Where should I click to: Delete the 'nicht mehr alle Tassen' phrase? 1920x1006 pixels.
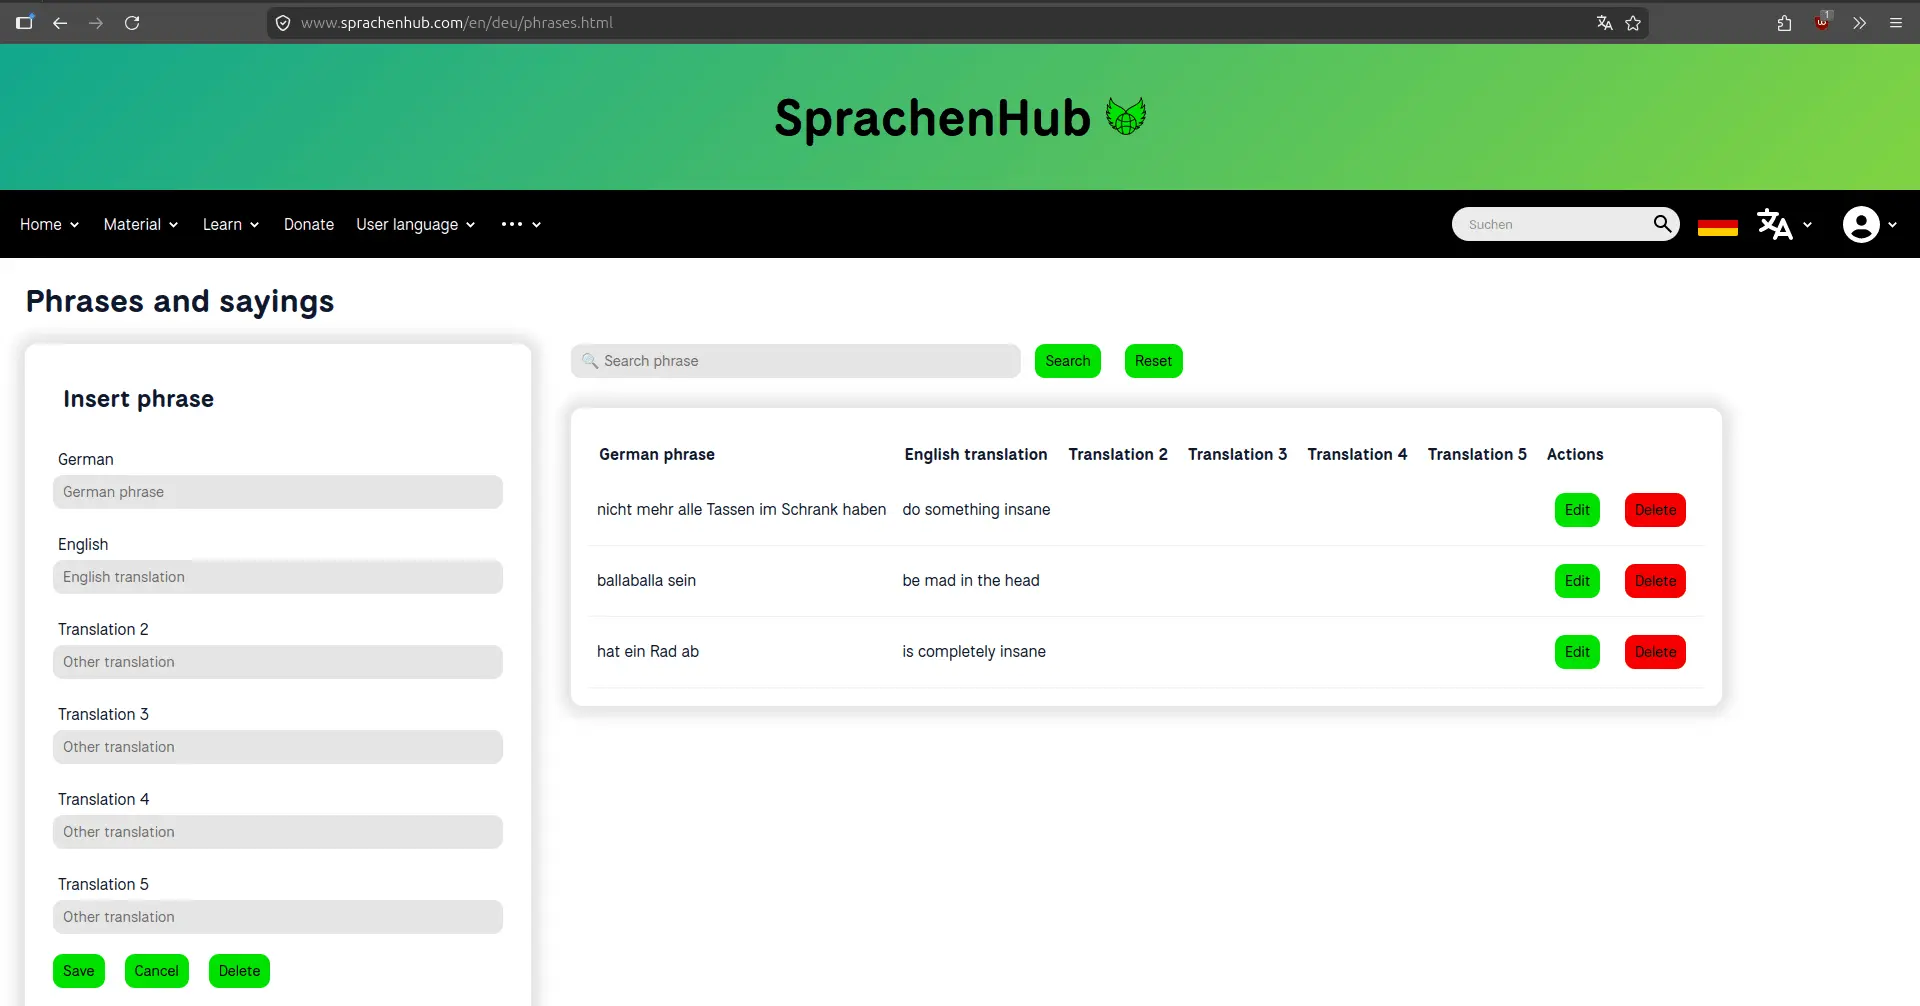(x=1655, y=510)
